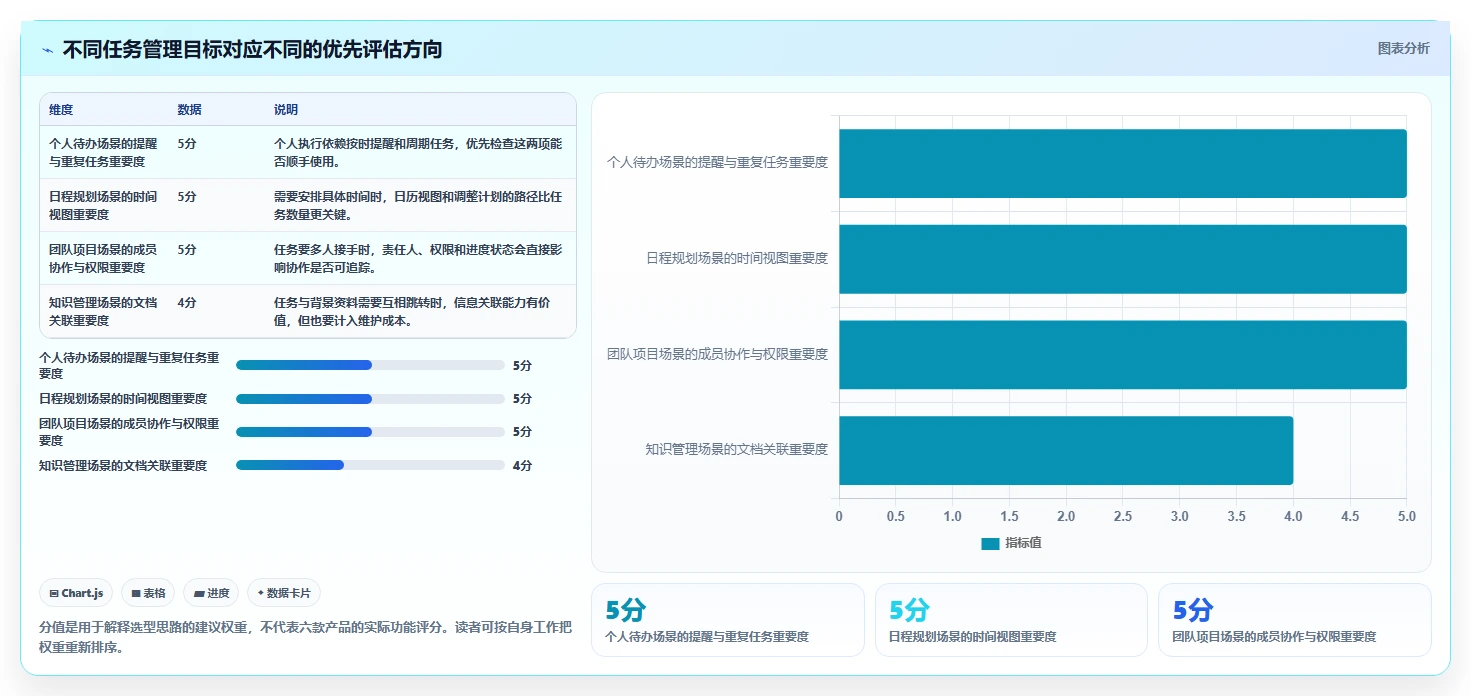The height and width of the screenshot is (696, 1471).
Task: Open the data card 个人待办场景的提醒与重复任务重要度
Action: coord(727,620)
